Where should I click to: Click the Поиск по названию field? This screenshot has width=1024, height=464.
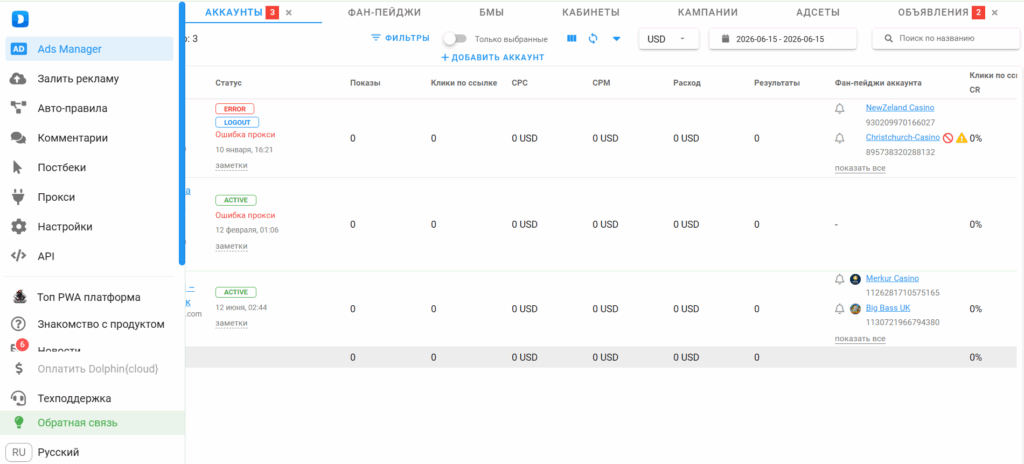(x=946, y=39)
